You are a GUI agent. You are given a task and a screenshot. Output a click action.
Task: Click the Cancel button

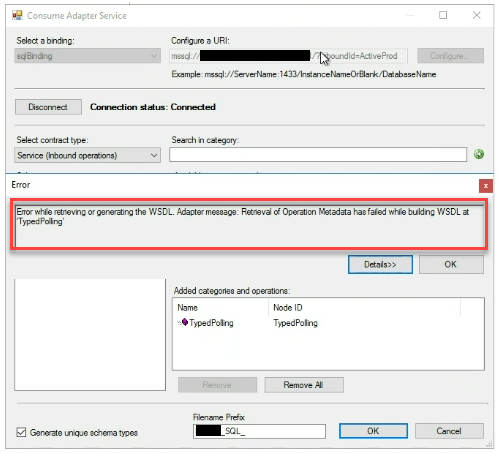(x=449, y=431)
